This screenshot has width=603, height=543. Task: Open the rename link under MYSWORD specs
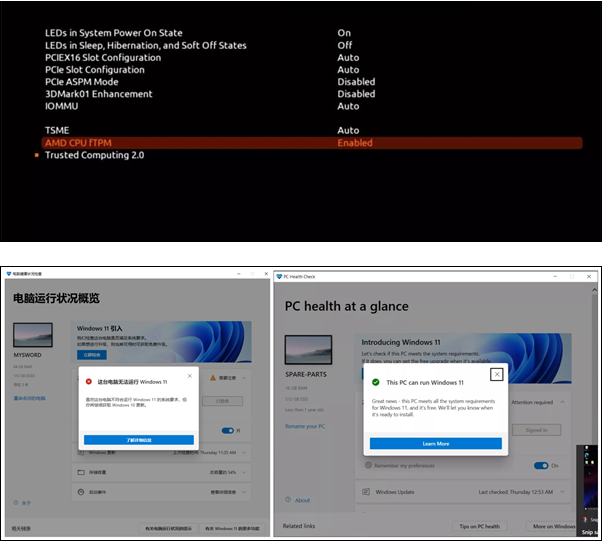pos(29,398)
